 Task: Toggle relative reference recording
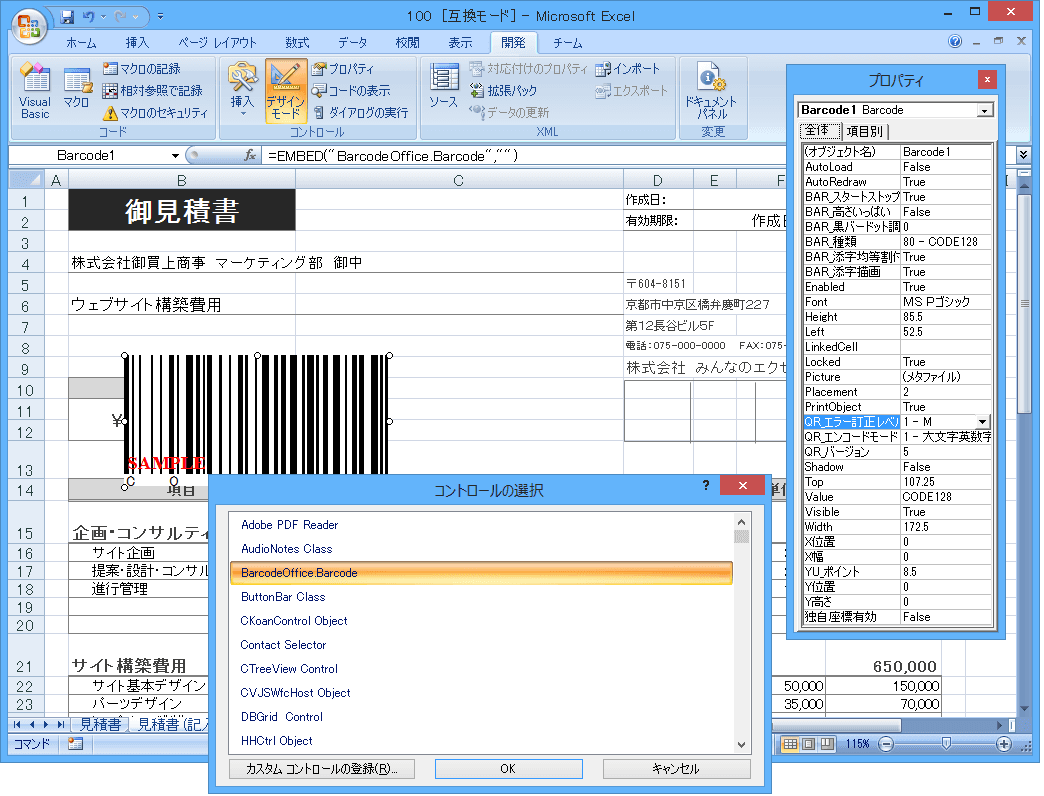pyautogui.click(x=152, y=91)
